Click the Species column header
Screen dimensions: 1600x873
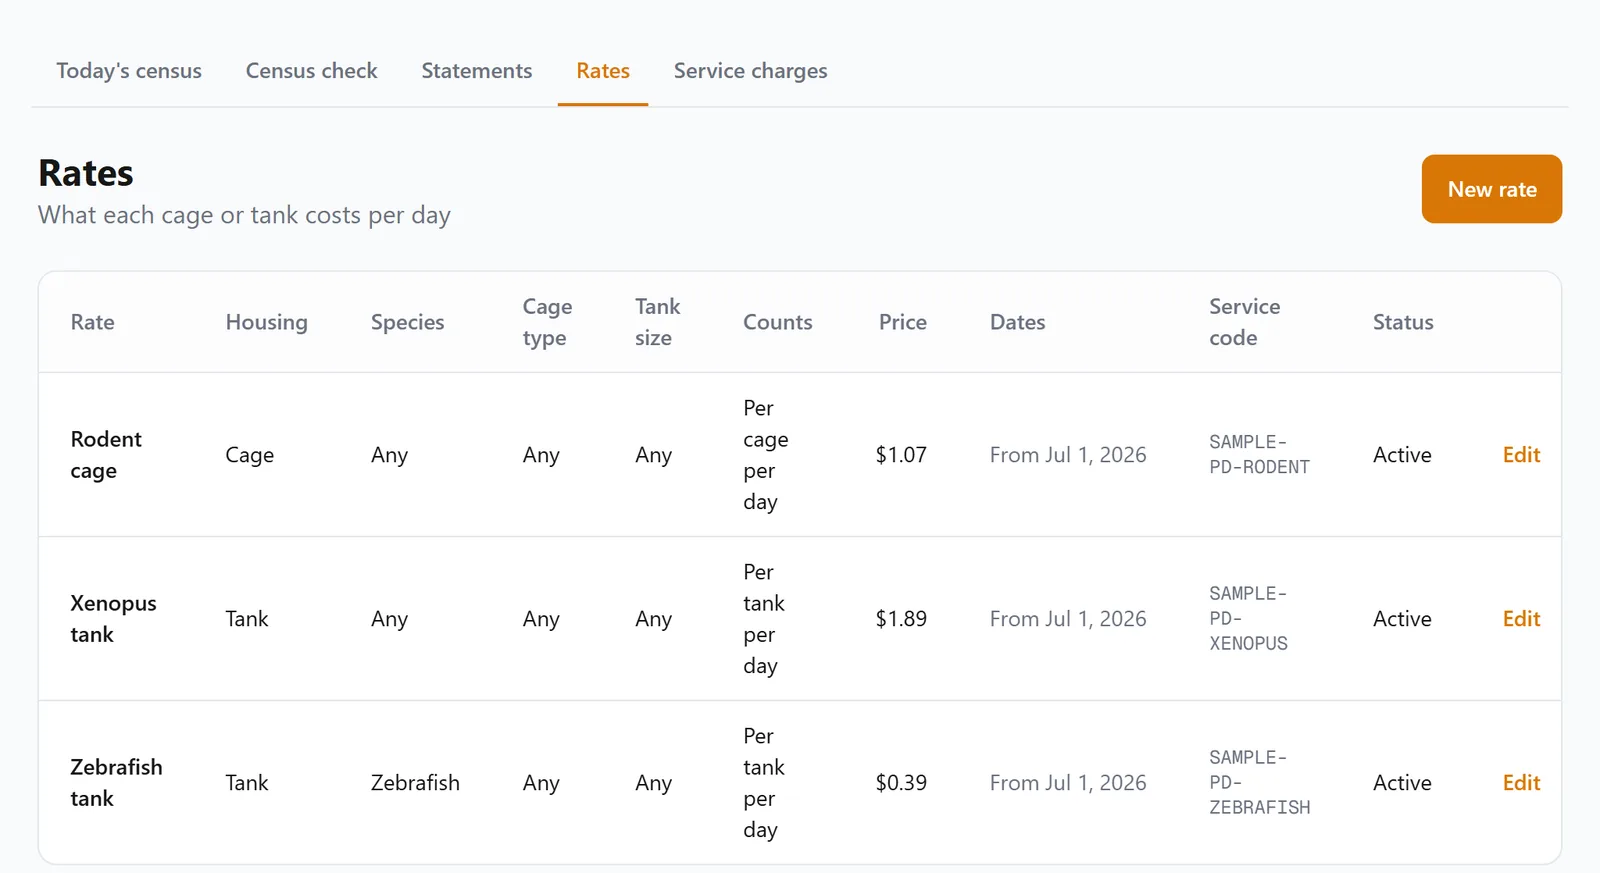407,322
